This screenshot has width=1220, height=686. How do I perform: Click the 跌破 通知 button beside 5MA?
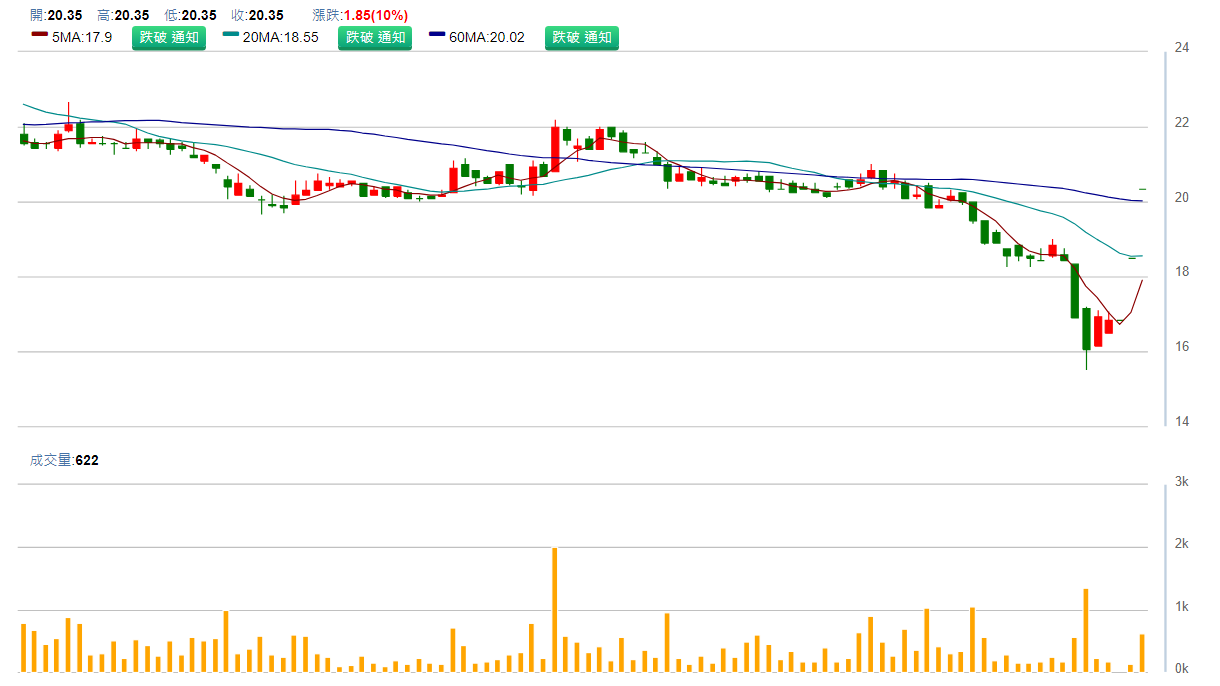169,38
